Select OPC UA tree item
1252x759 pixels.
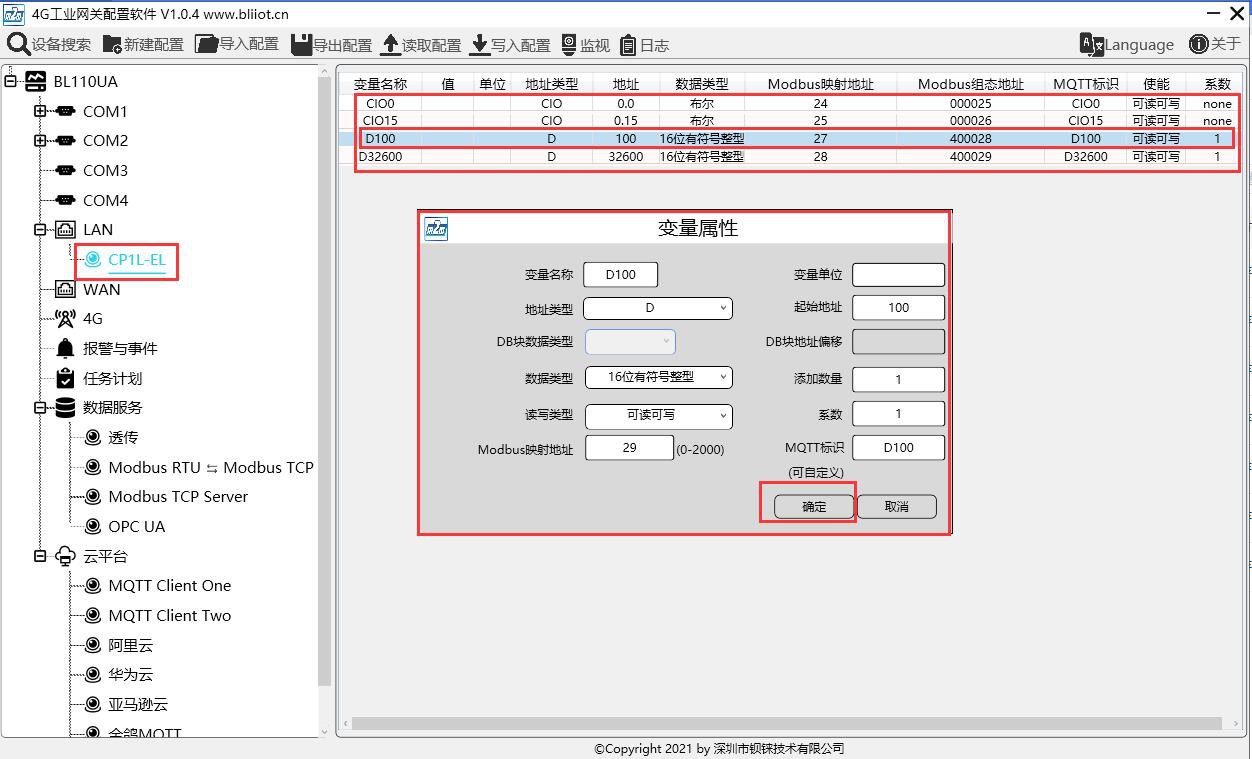[x=137, y=526]
